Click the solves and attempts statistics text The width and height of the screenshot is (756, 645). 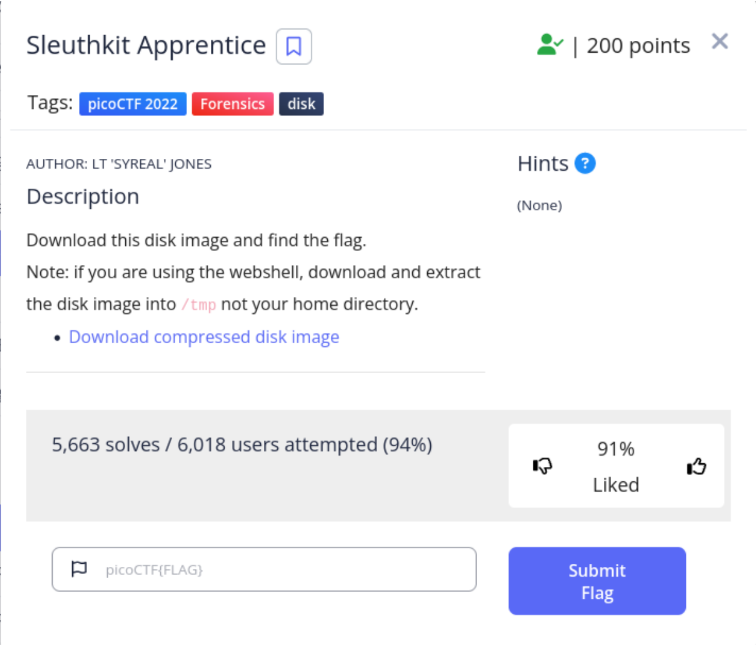(242, 445)
